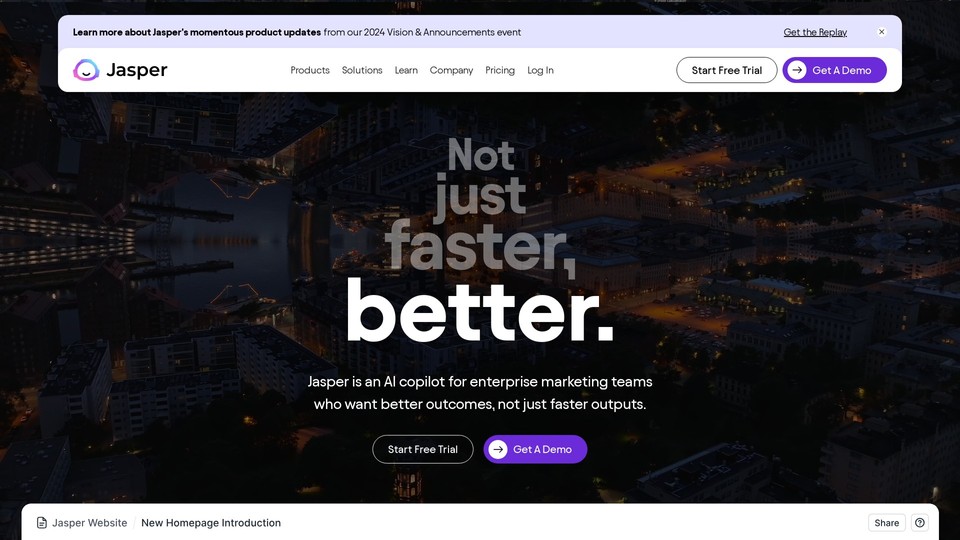Click the Share button
Viewport: 960px width, 540px height.
pyautogui.click(x=887, y=523)
